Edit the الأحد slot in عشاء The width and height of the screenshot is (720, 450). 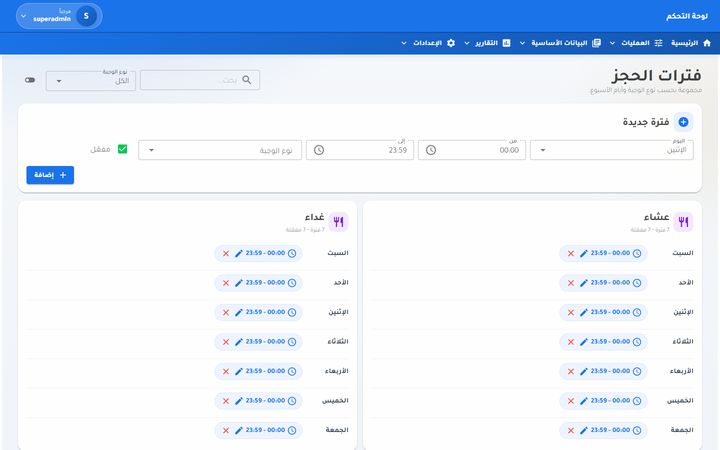[x=584, y=283]
